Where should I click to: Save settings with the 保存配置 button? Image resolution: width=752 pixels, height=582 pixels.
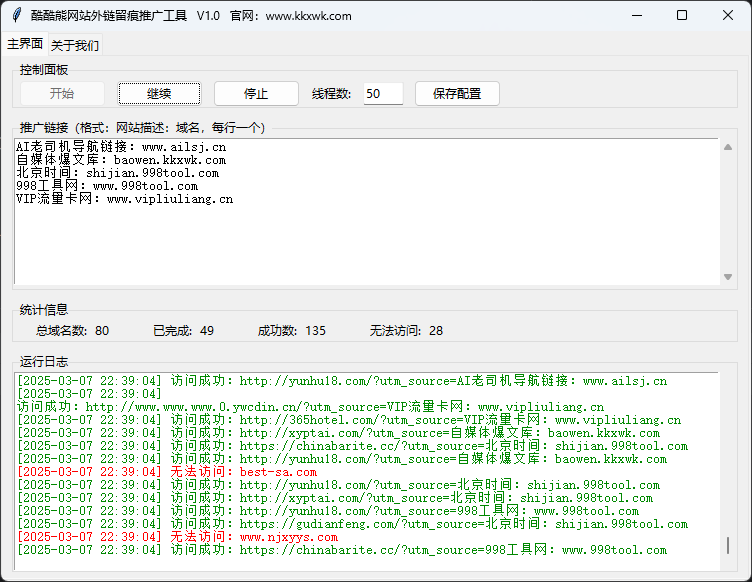[457, 93]
